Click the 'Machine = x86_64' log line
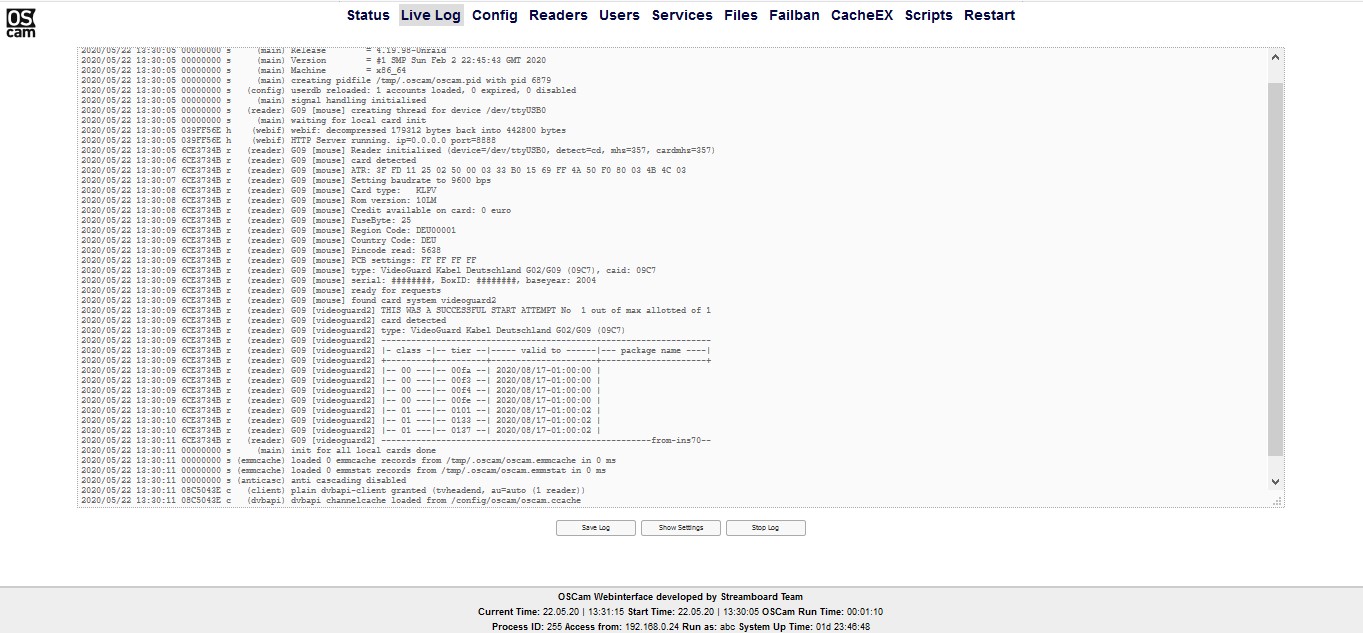The width and height of the screenshot is (1363, 633). click(244, 70)
